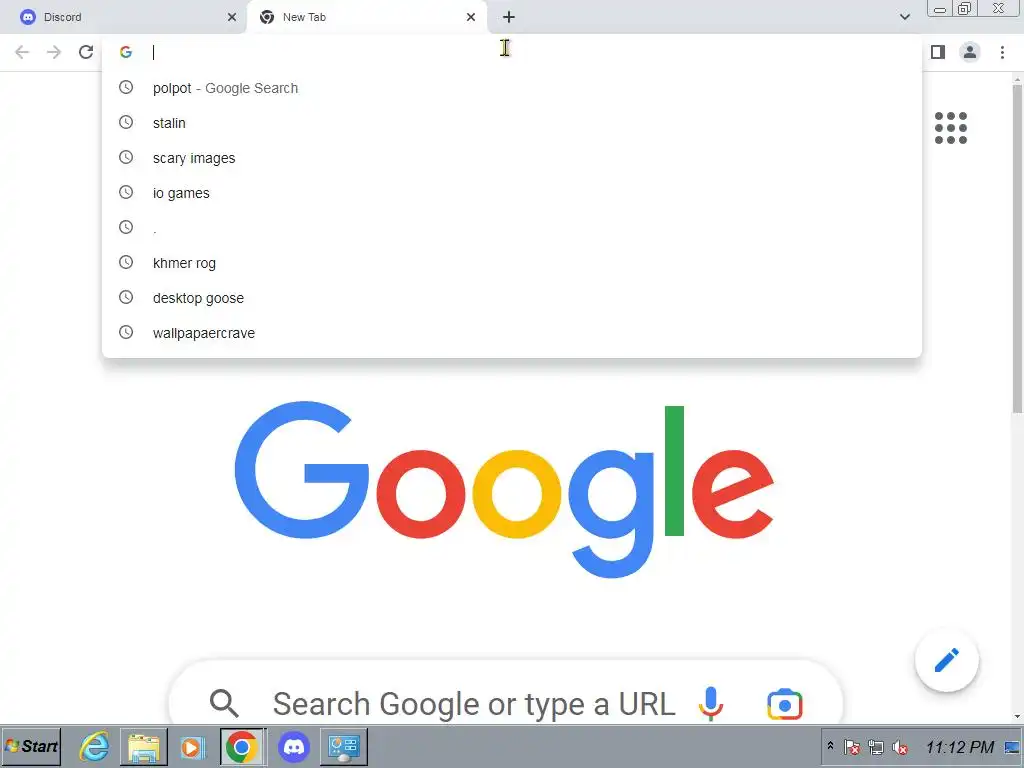This screenshot has height=768, width=1024.
Task: Open the Google apps grid
Action: pyautogui.click(x=950, y=127)
